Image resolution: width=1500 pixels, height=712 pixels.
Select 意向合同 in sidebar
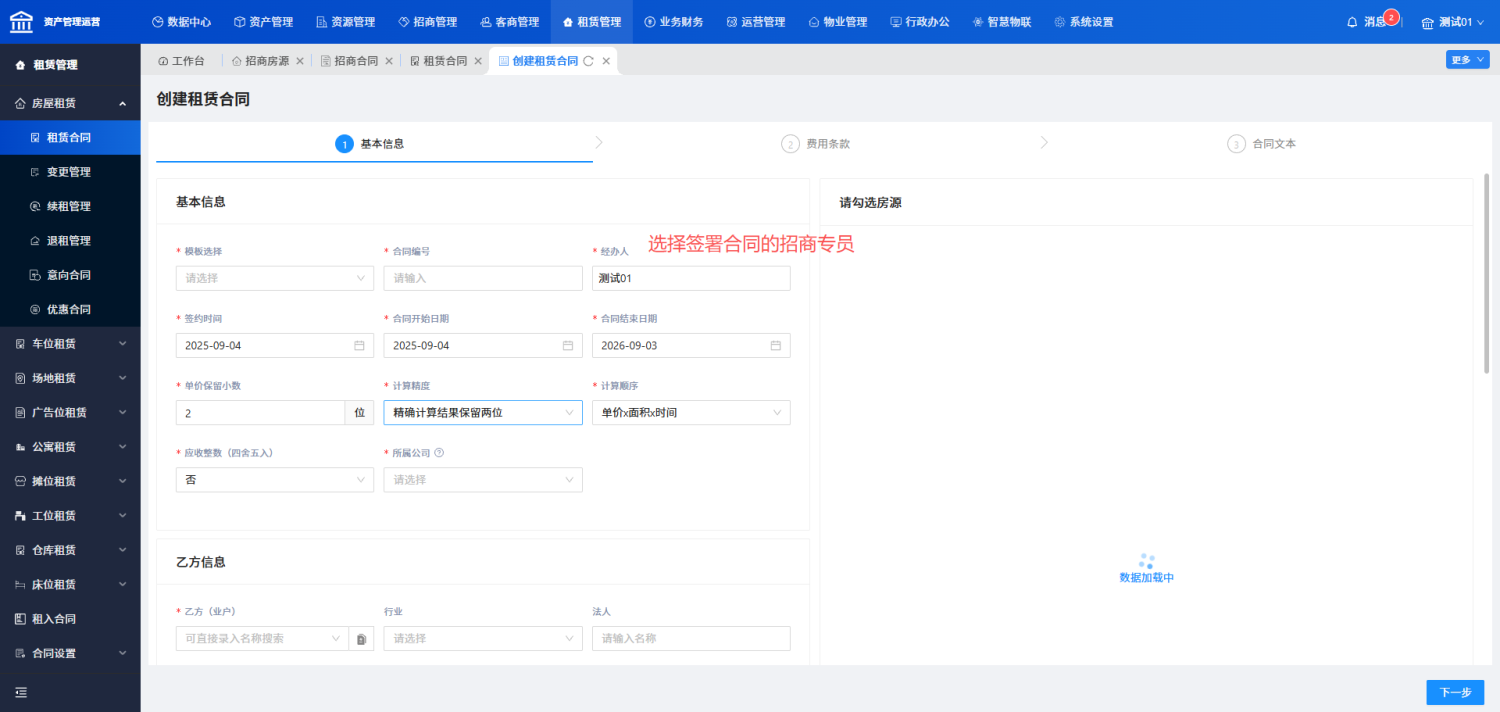click(x=70, y=275)
